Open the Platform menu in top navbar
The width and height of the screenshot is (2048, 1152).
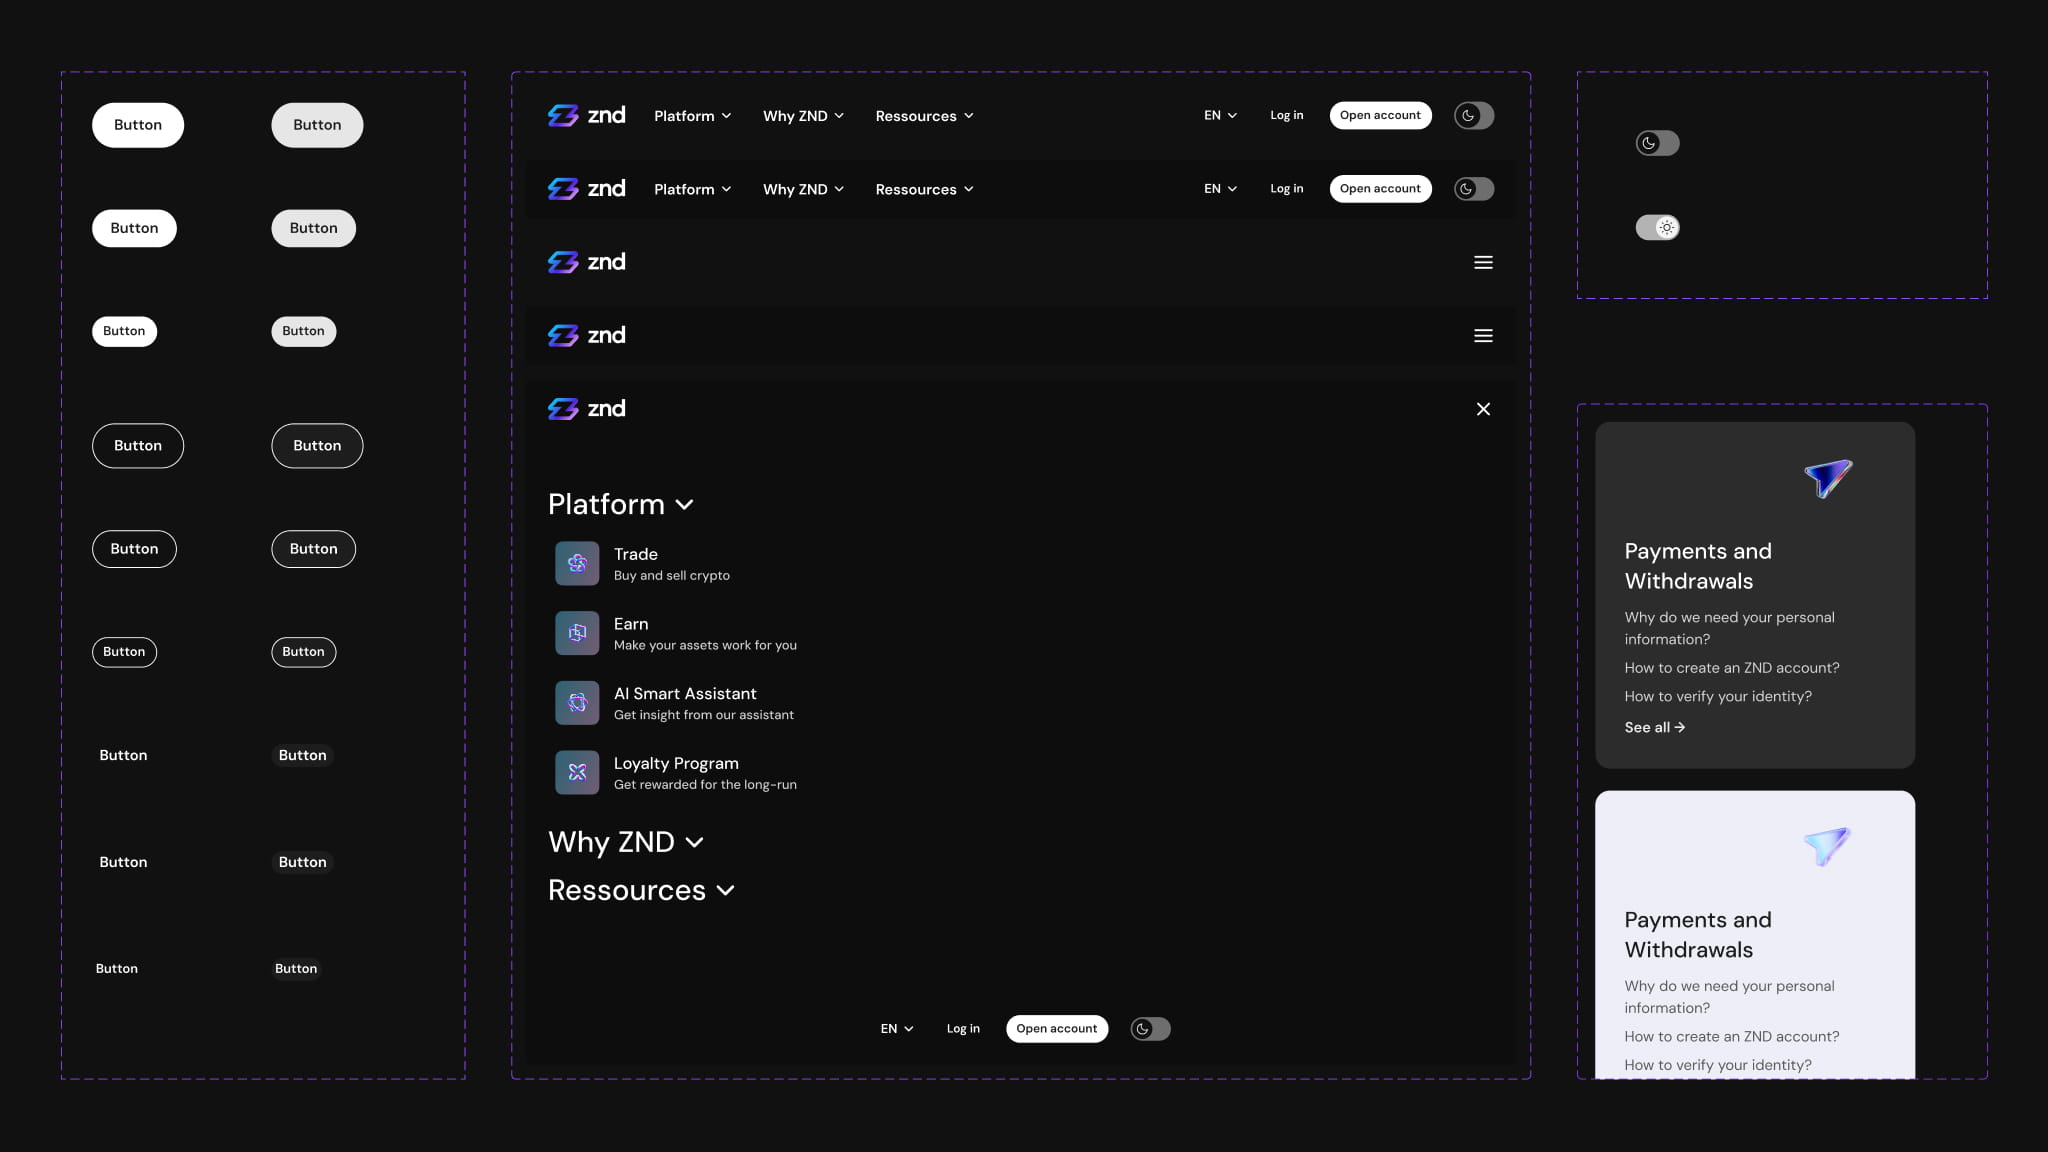click(x=692, y=116)
